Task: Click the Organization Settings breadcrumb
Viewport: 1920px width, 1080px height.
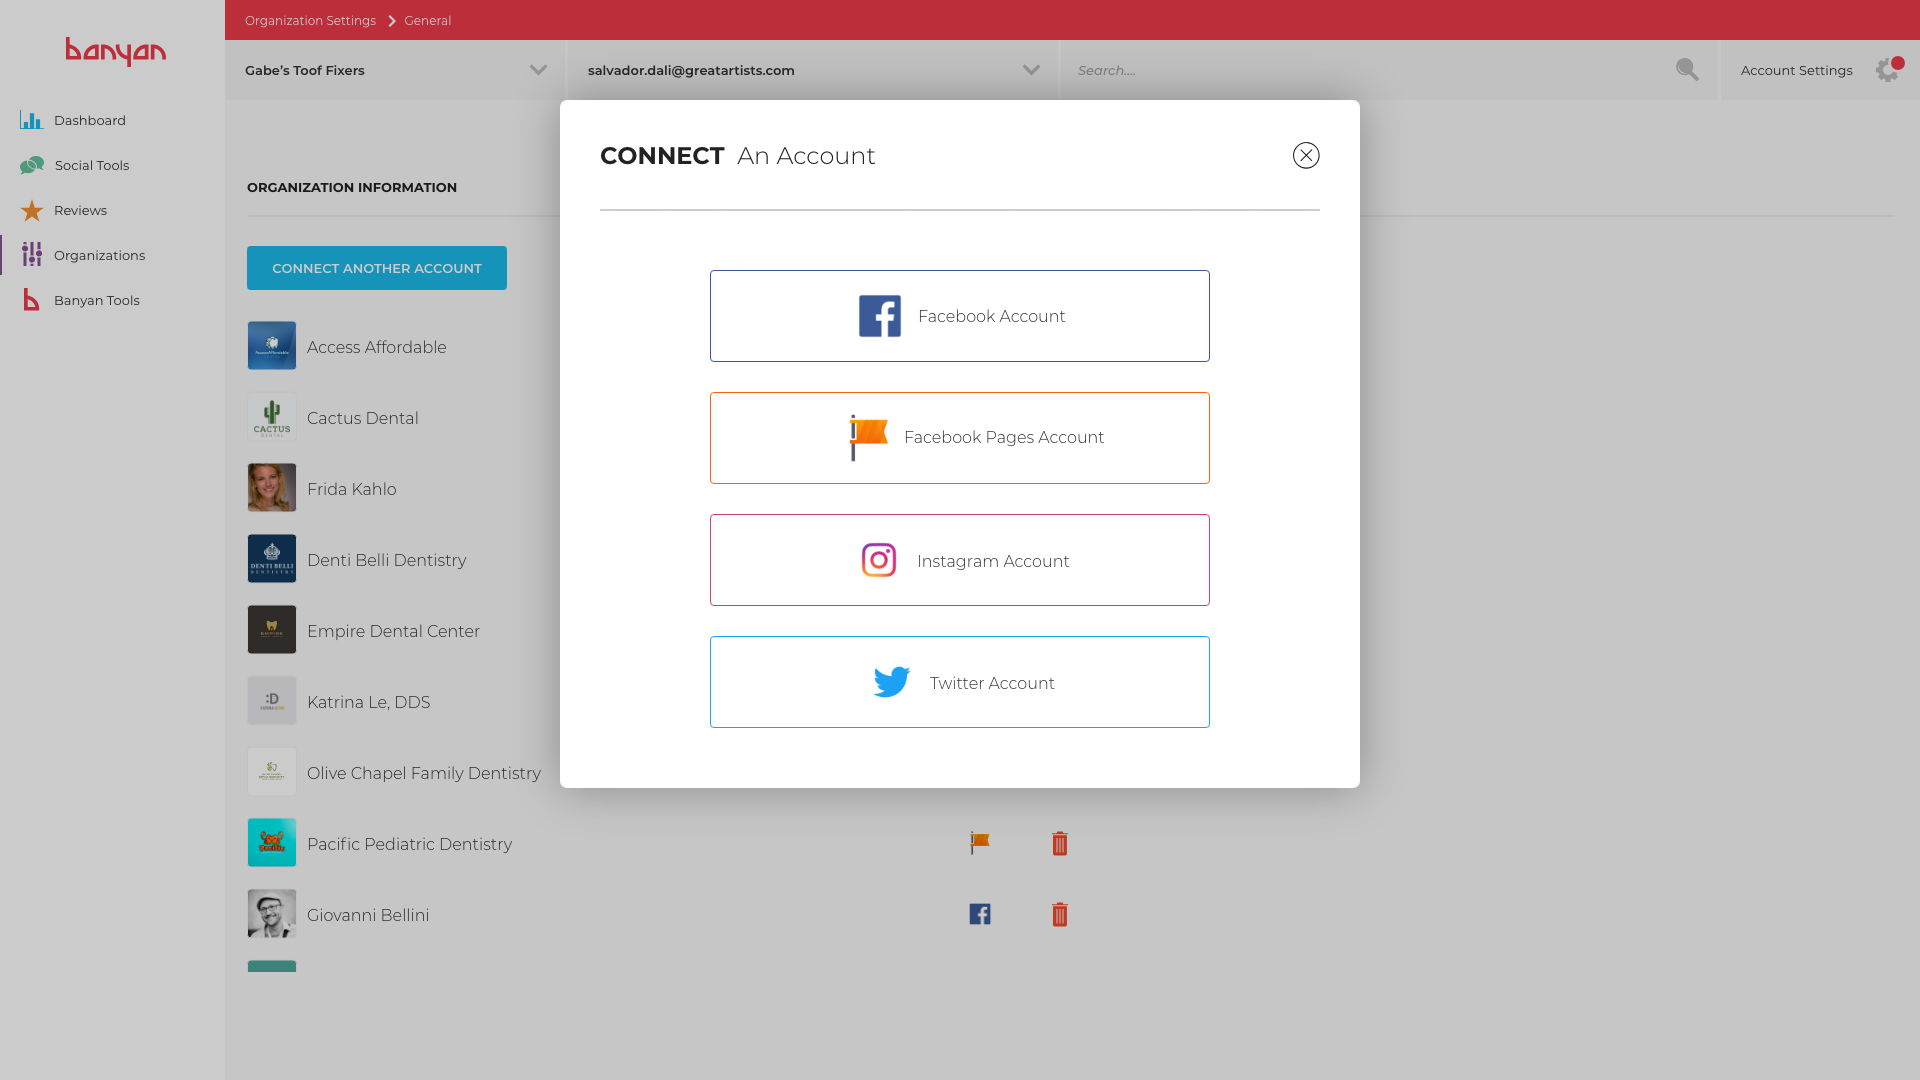Action: pyautogui.click(x=310, y=21)
